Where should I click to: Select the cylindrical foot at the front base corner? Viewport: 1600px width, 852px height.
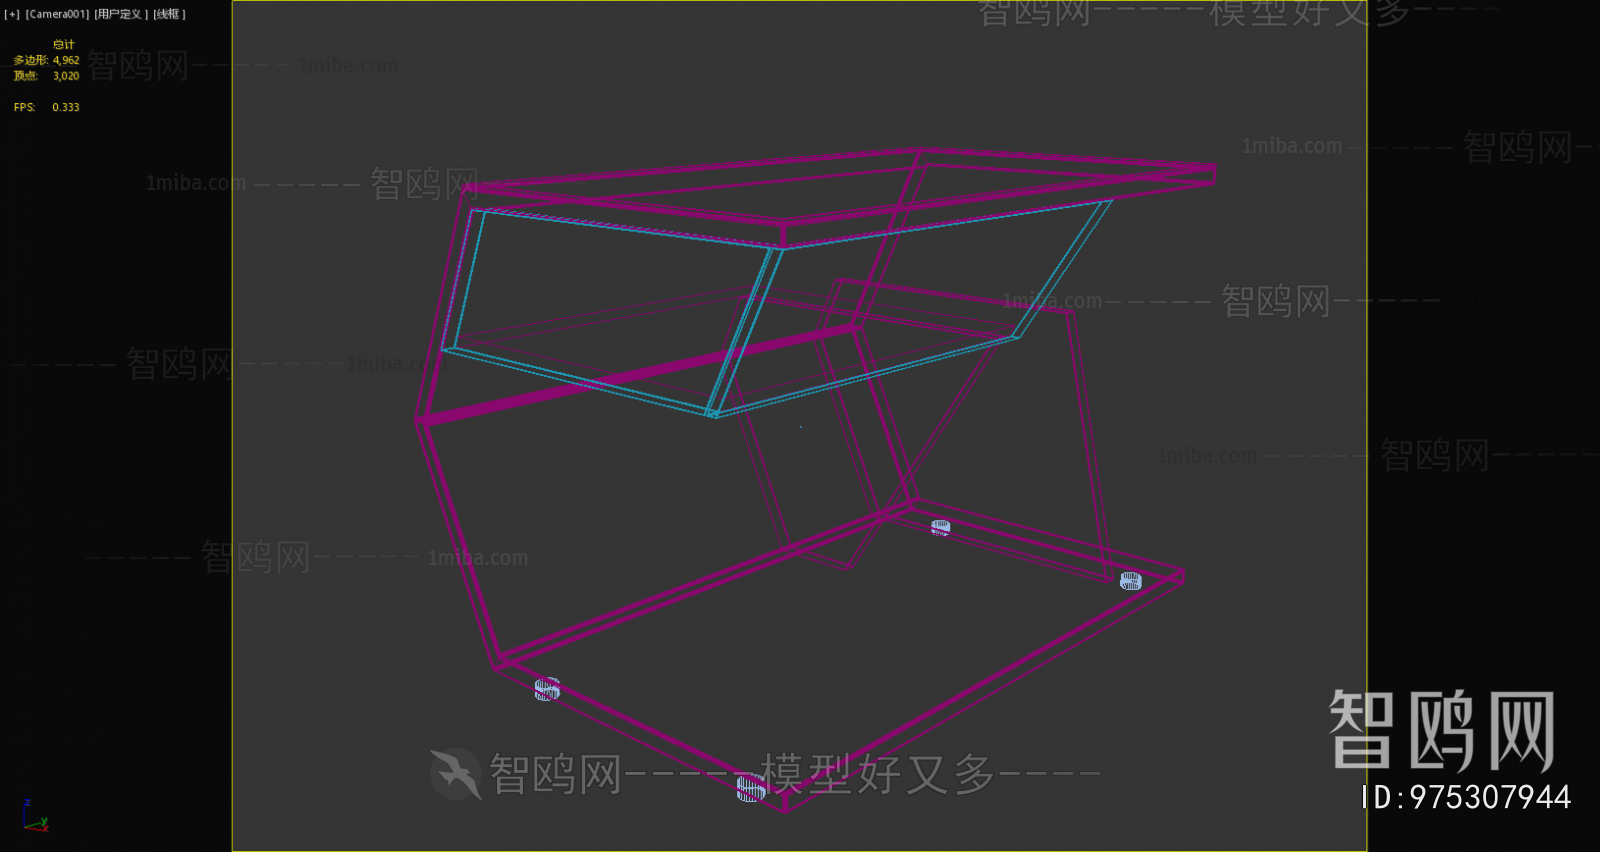[751, 788]
